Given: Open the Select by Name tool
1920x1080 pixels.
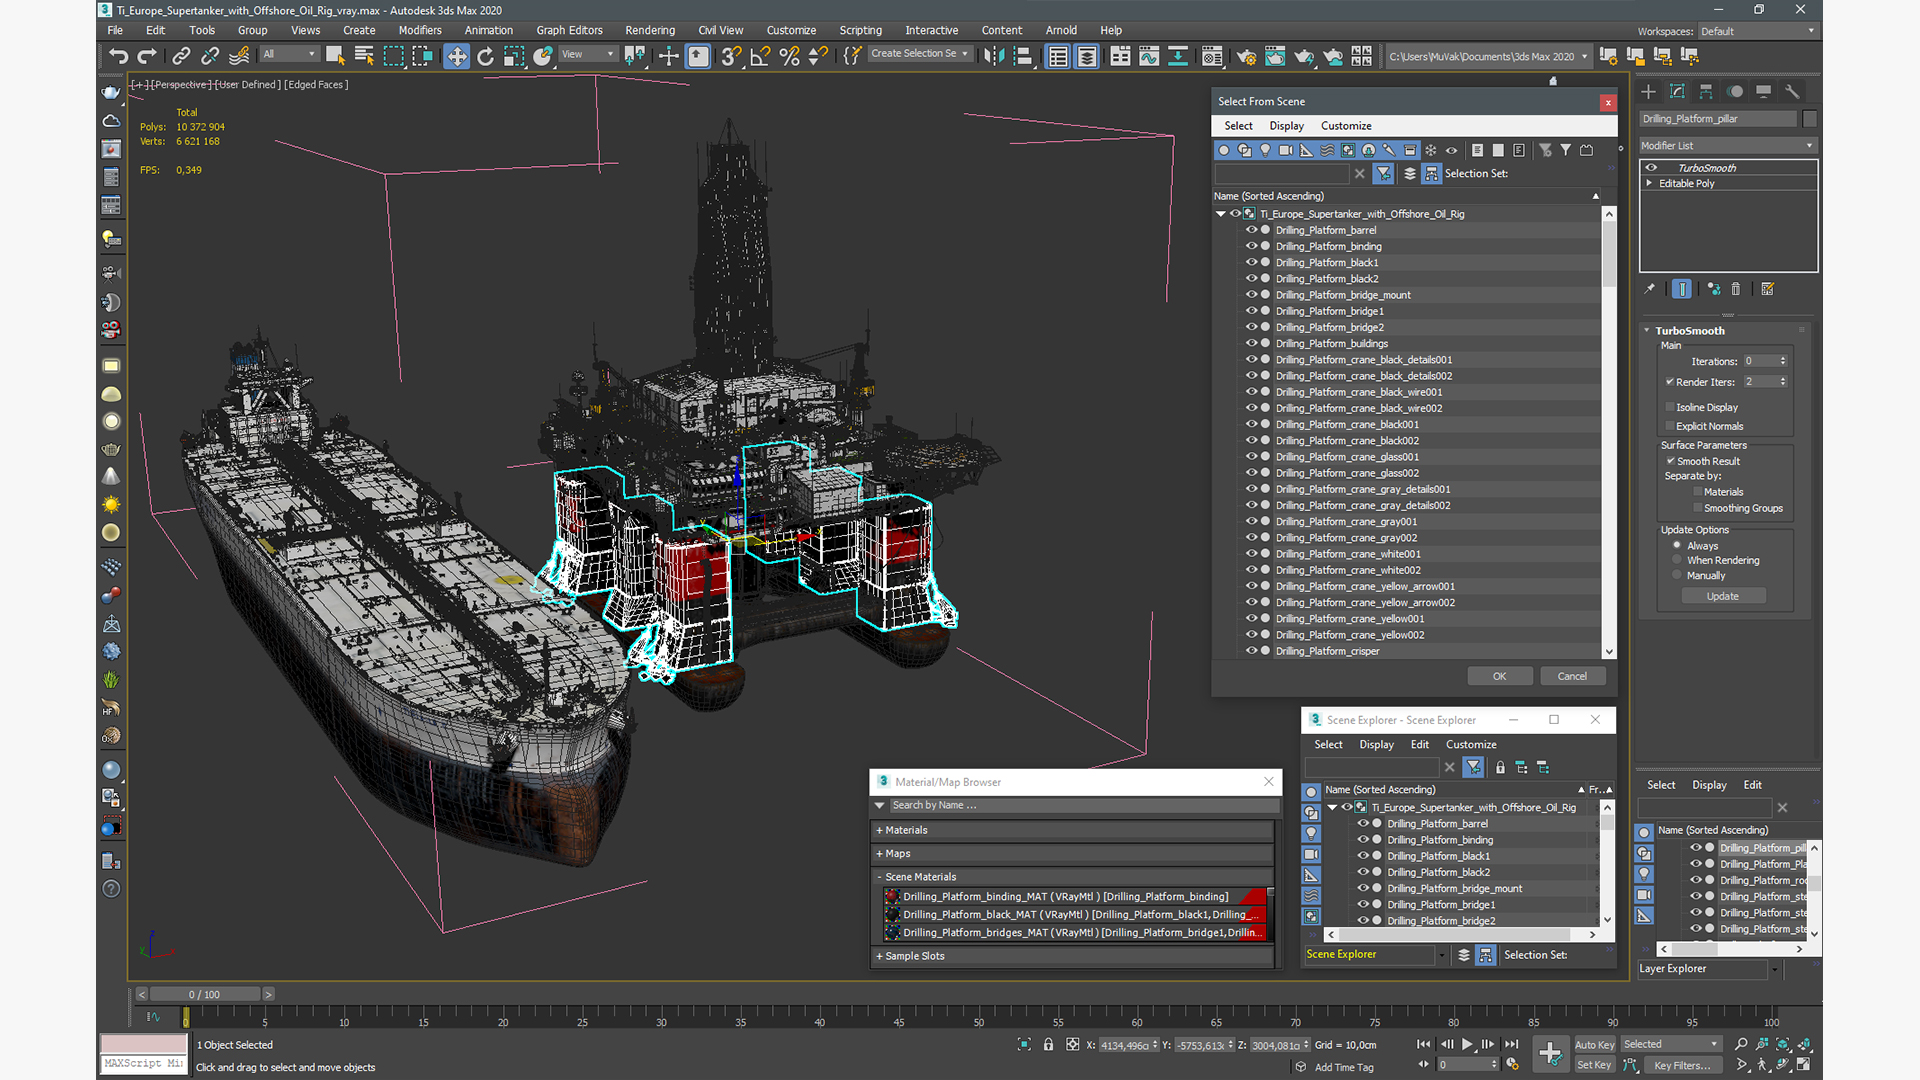Looking at the screenshot, I should 364,56.
